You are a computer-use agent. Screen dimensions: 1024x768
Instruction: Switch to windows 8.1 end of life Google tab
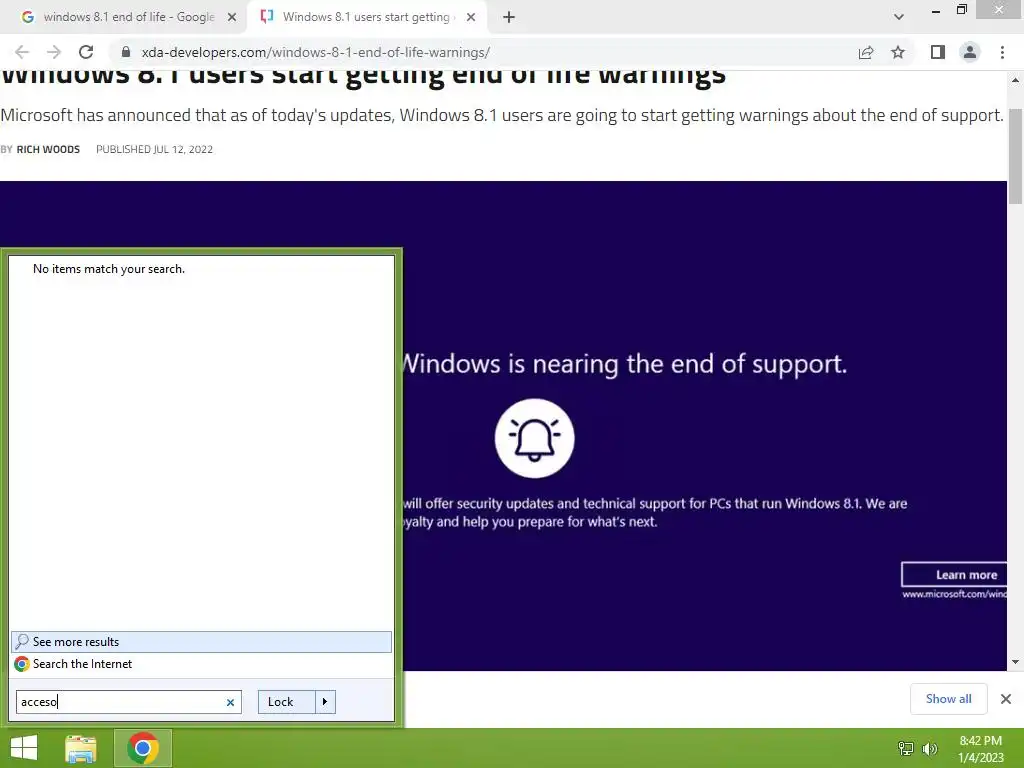[x=129, y=17]
